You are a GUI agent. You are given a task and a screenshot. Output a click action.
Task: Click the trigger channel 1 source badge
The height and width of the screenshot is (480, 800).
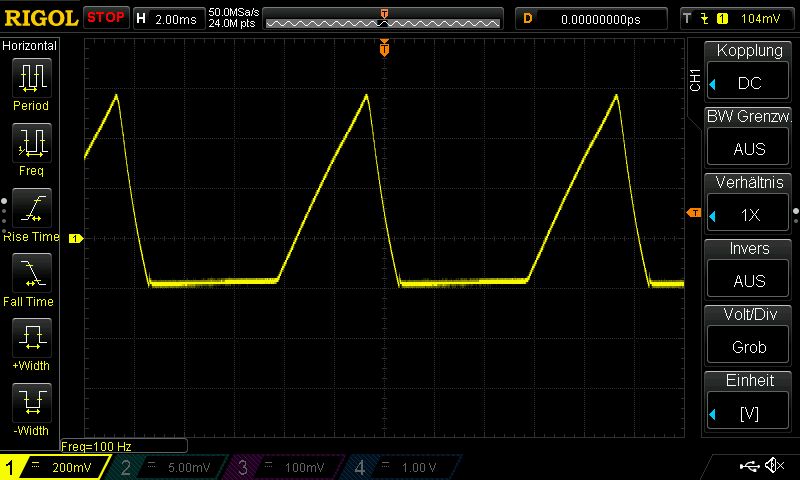click(x=722, y=19)
